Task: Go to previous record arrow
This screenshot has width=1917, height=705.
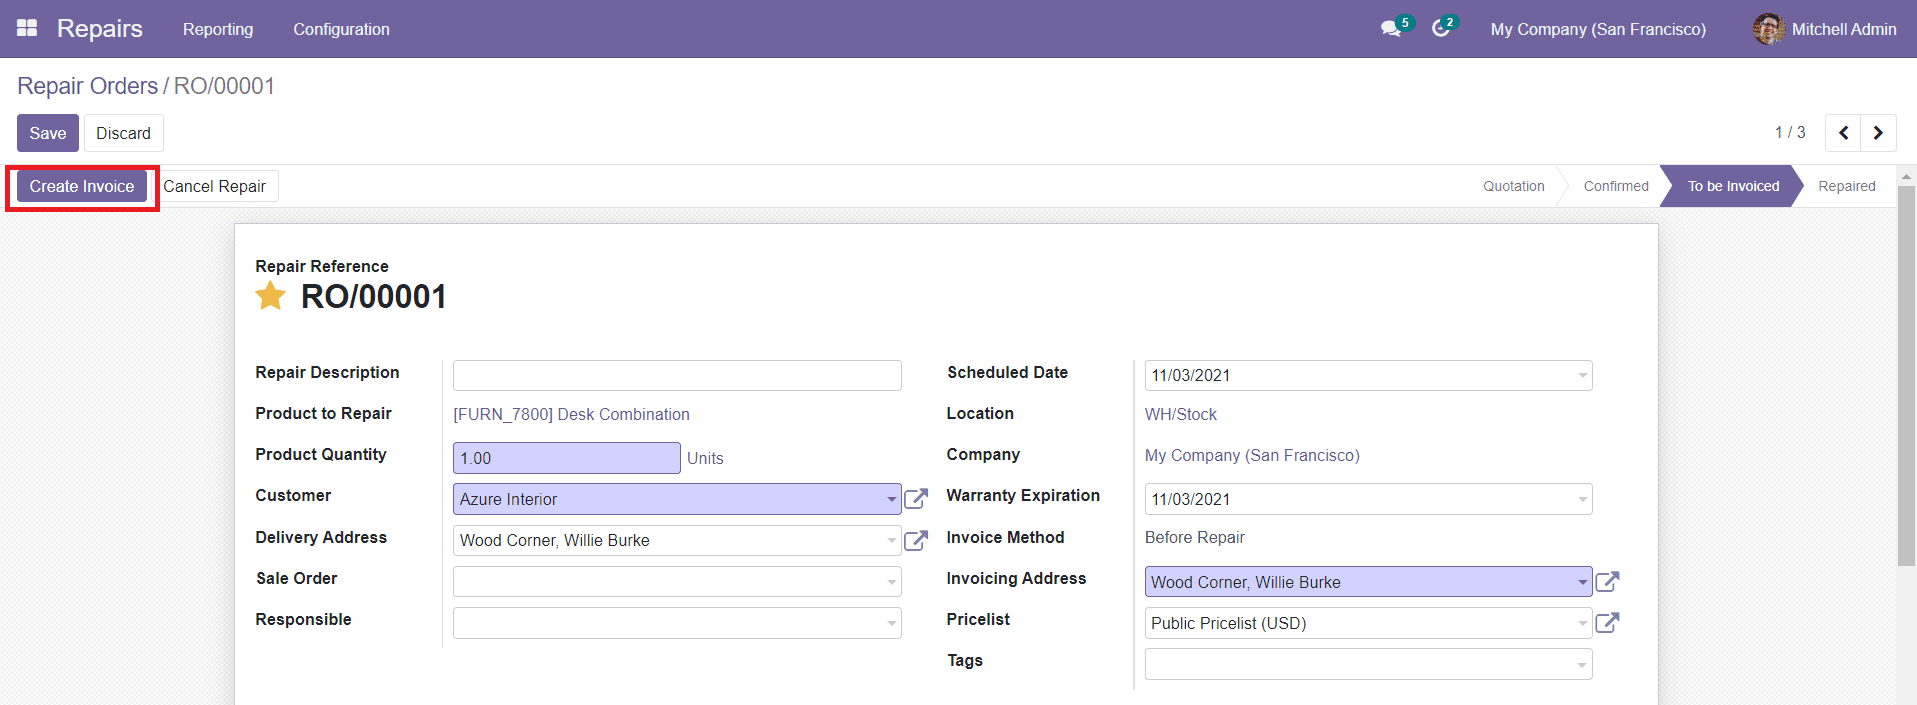Action: tap(1843, 133)
